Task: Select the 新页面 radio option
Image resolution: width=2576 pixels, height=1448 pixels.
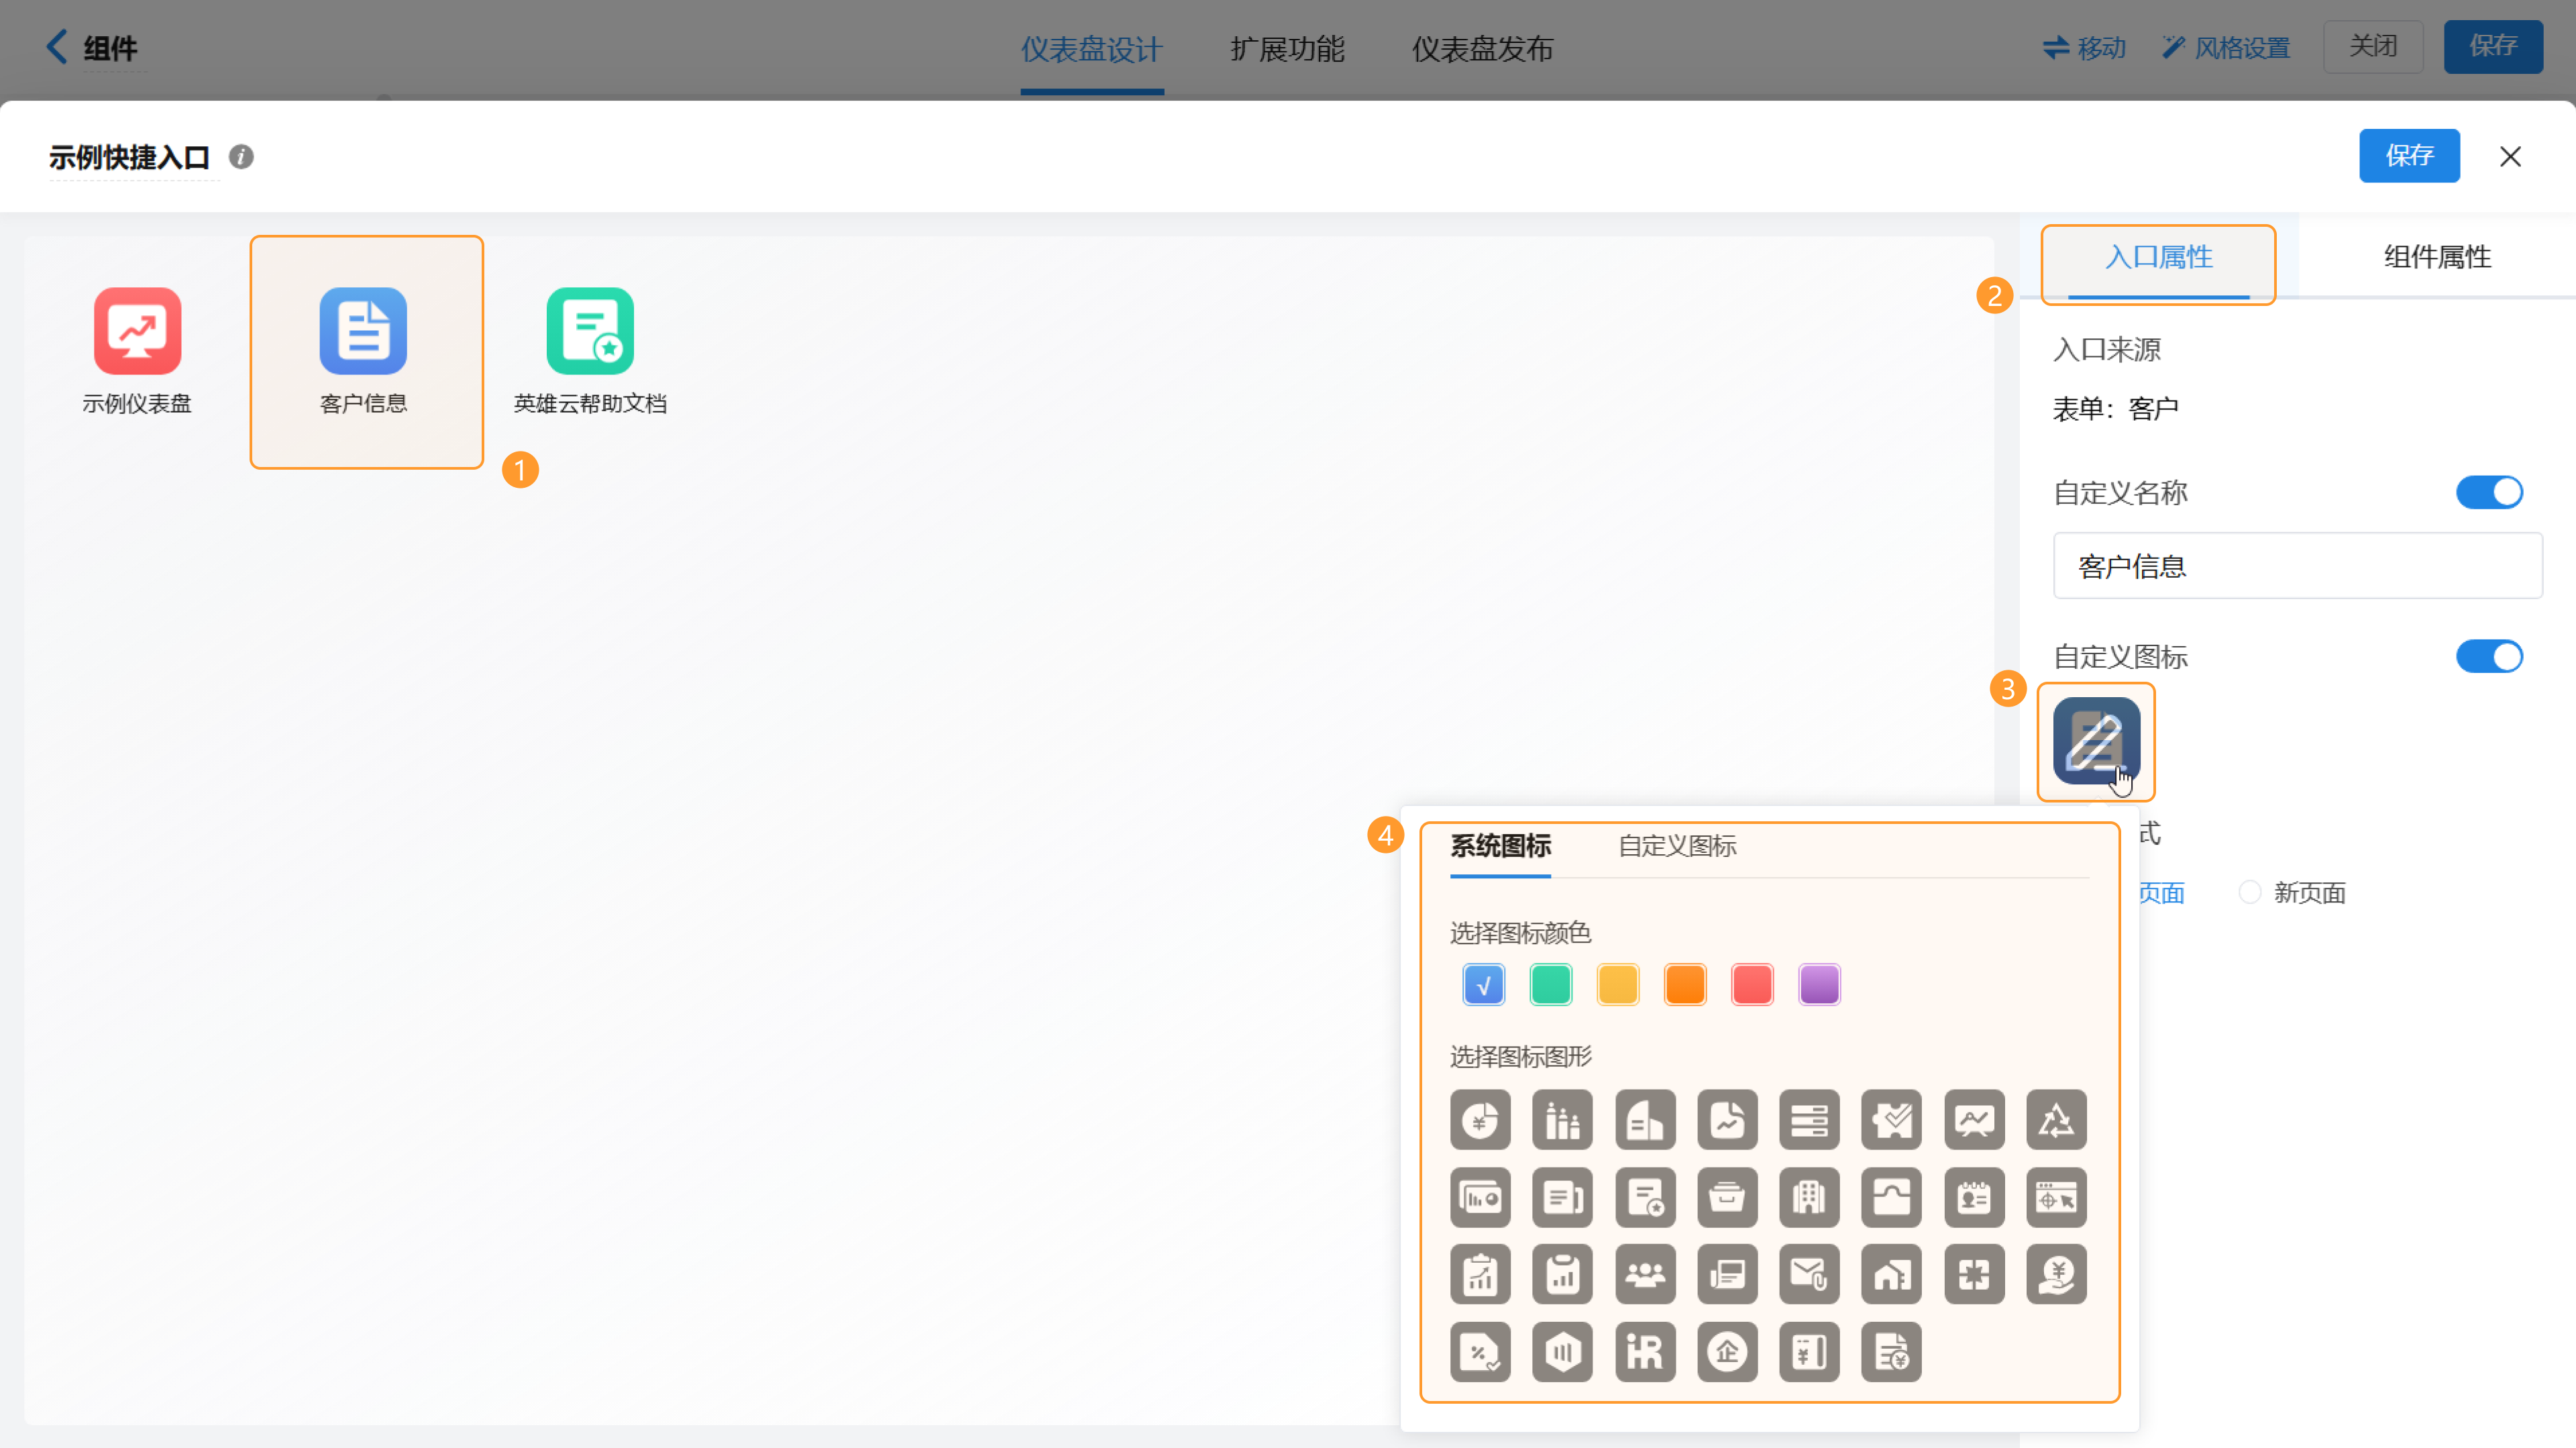Action: click(x=2250, y=892)
